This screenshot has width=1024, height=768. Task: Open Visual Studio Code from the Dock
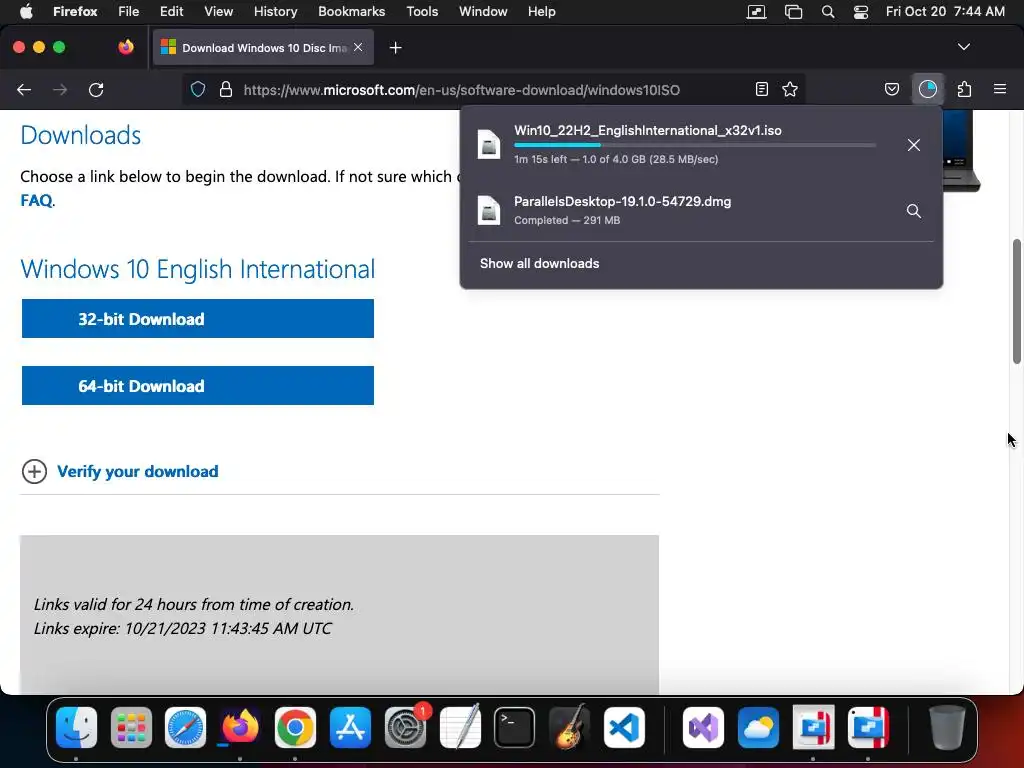[624, 727]
